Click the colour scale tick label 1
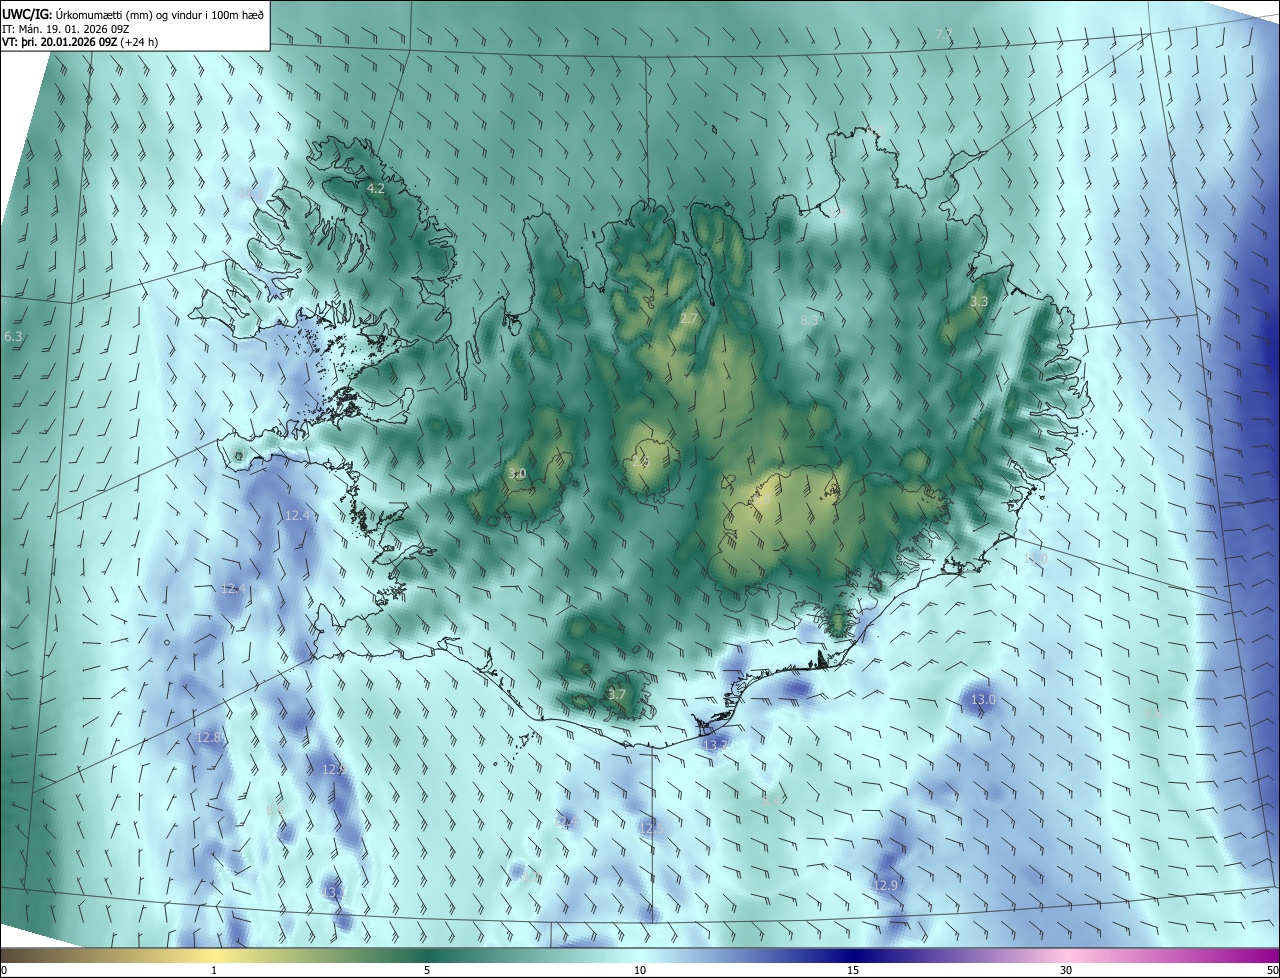This screenshot has width=1280, height=978. [214, 970]
